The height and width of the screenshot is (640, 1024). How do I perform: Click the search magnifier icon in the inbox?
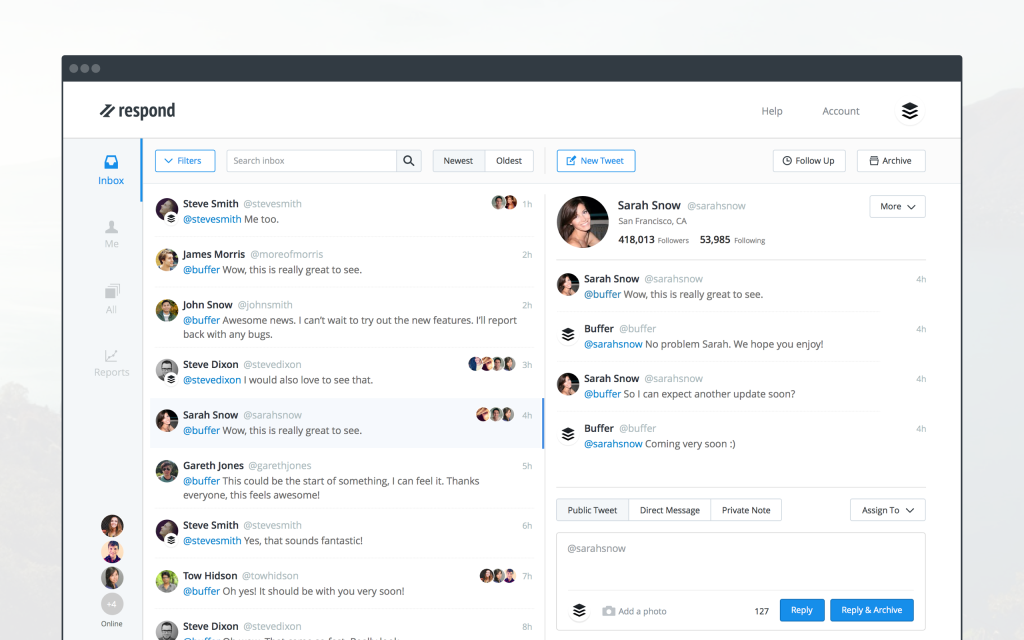[408, 160]
